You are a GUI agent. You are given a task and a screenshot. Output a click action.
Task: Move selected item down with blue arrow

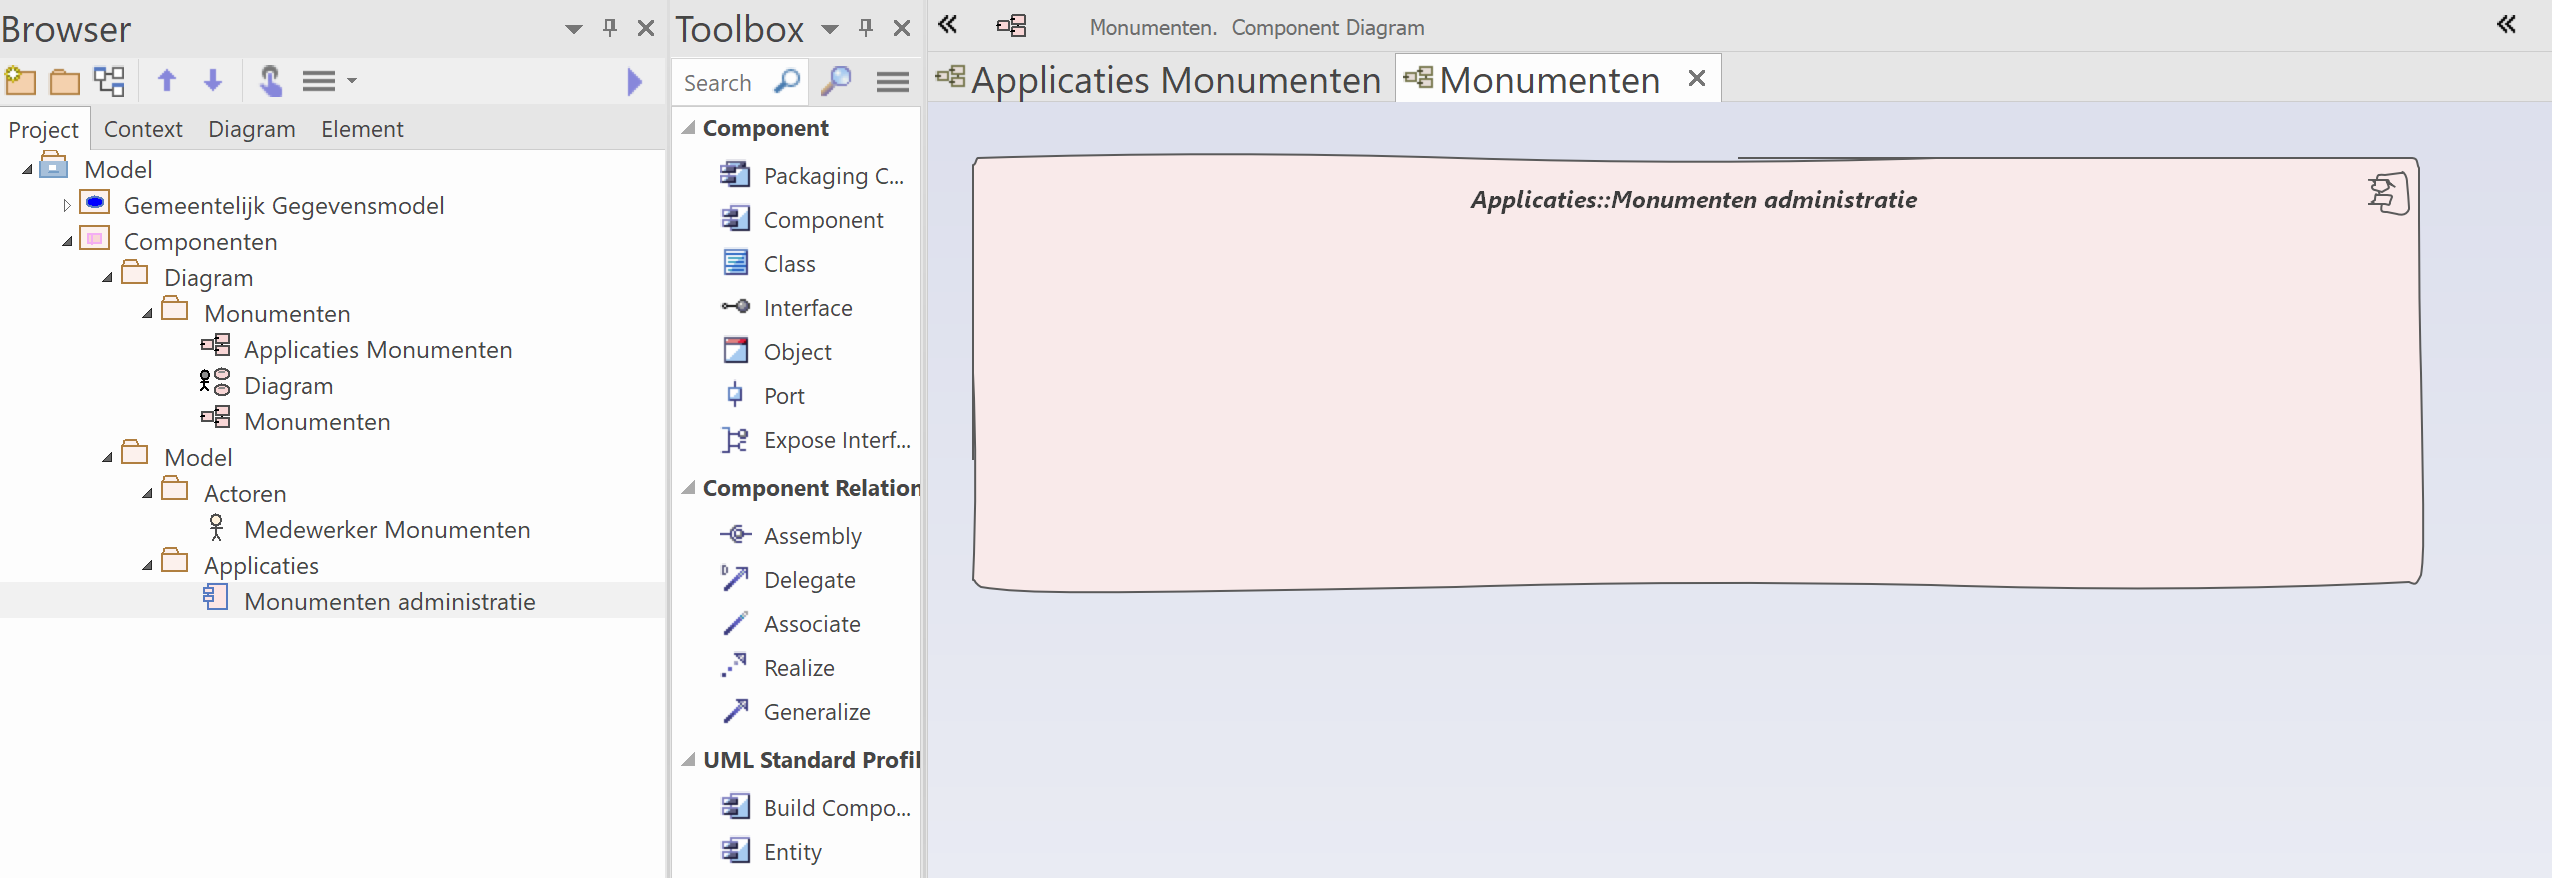click(x=213, y=81)
